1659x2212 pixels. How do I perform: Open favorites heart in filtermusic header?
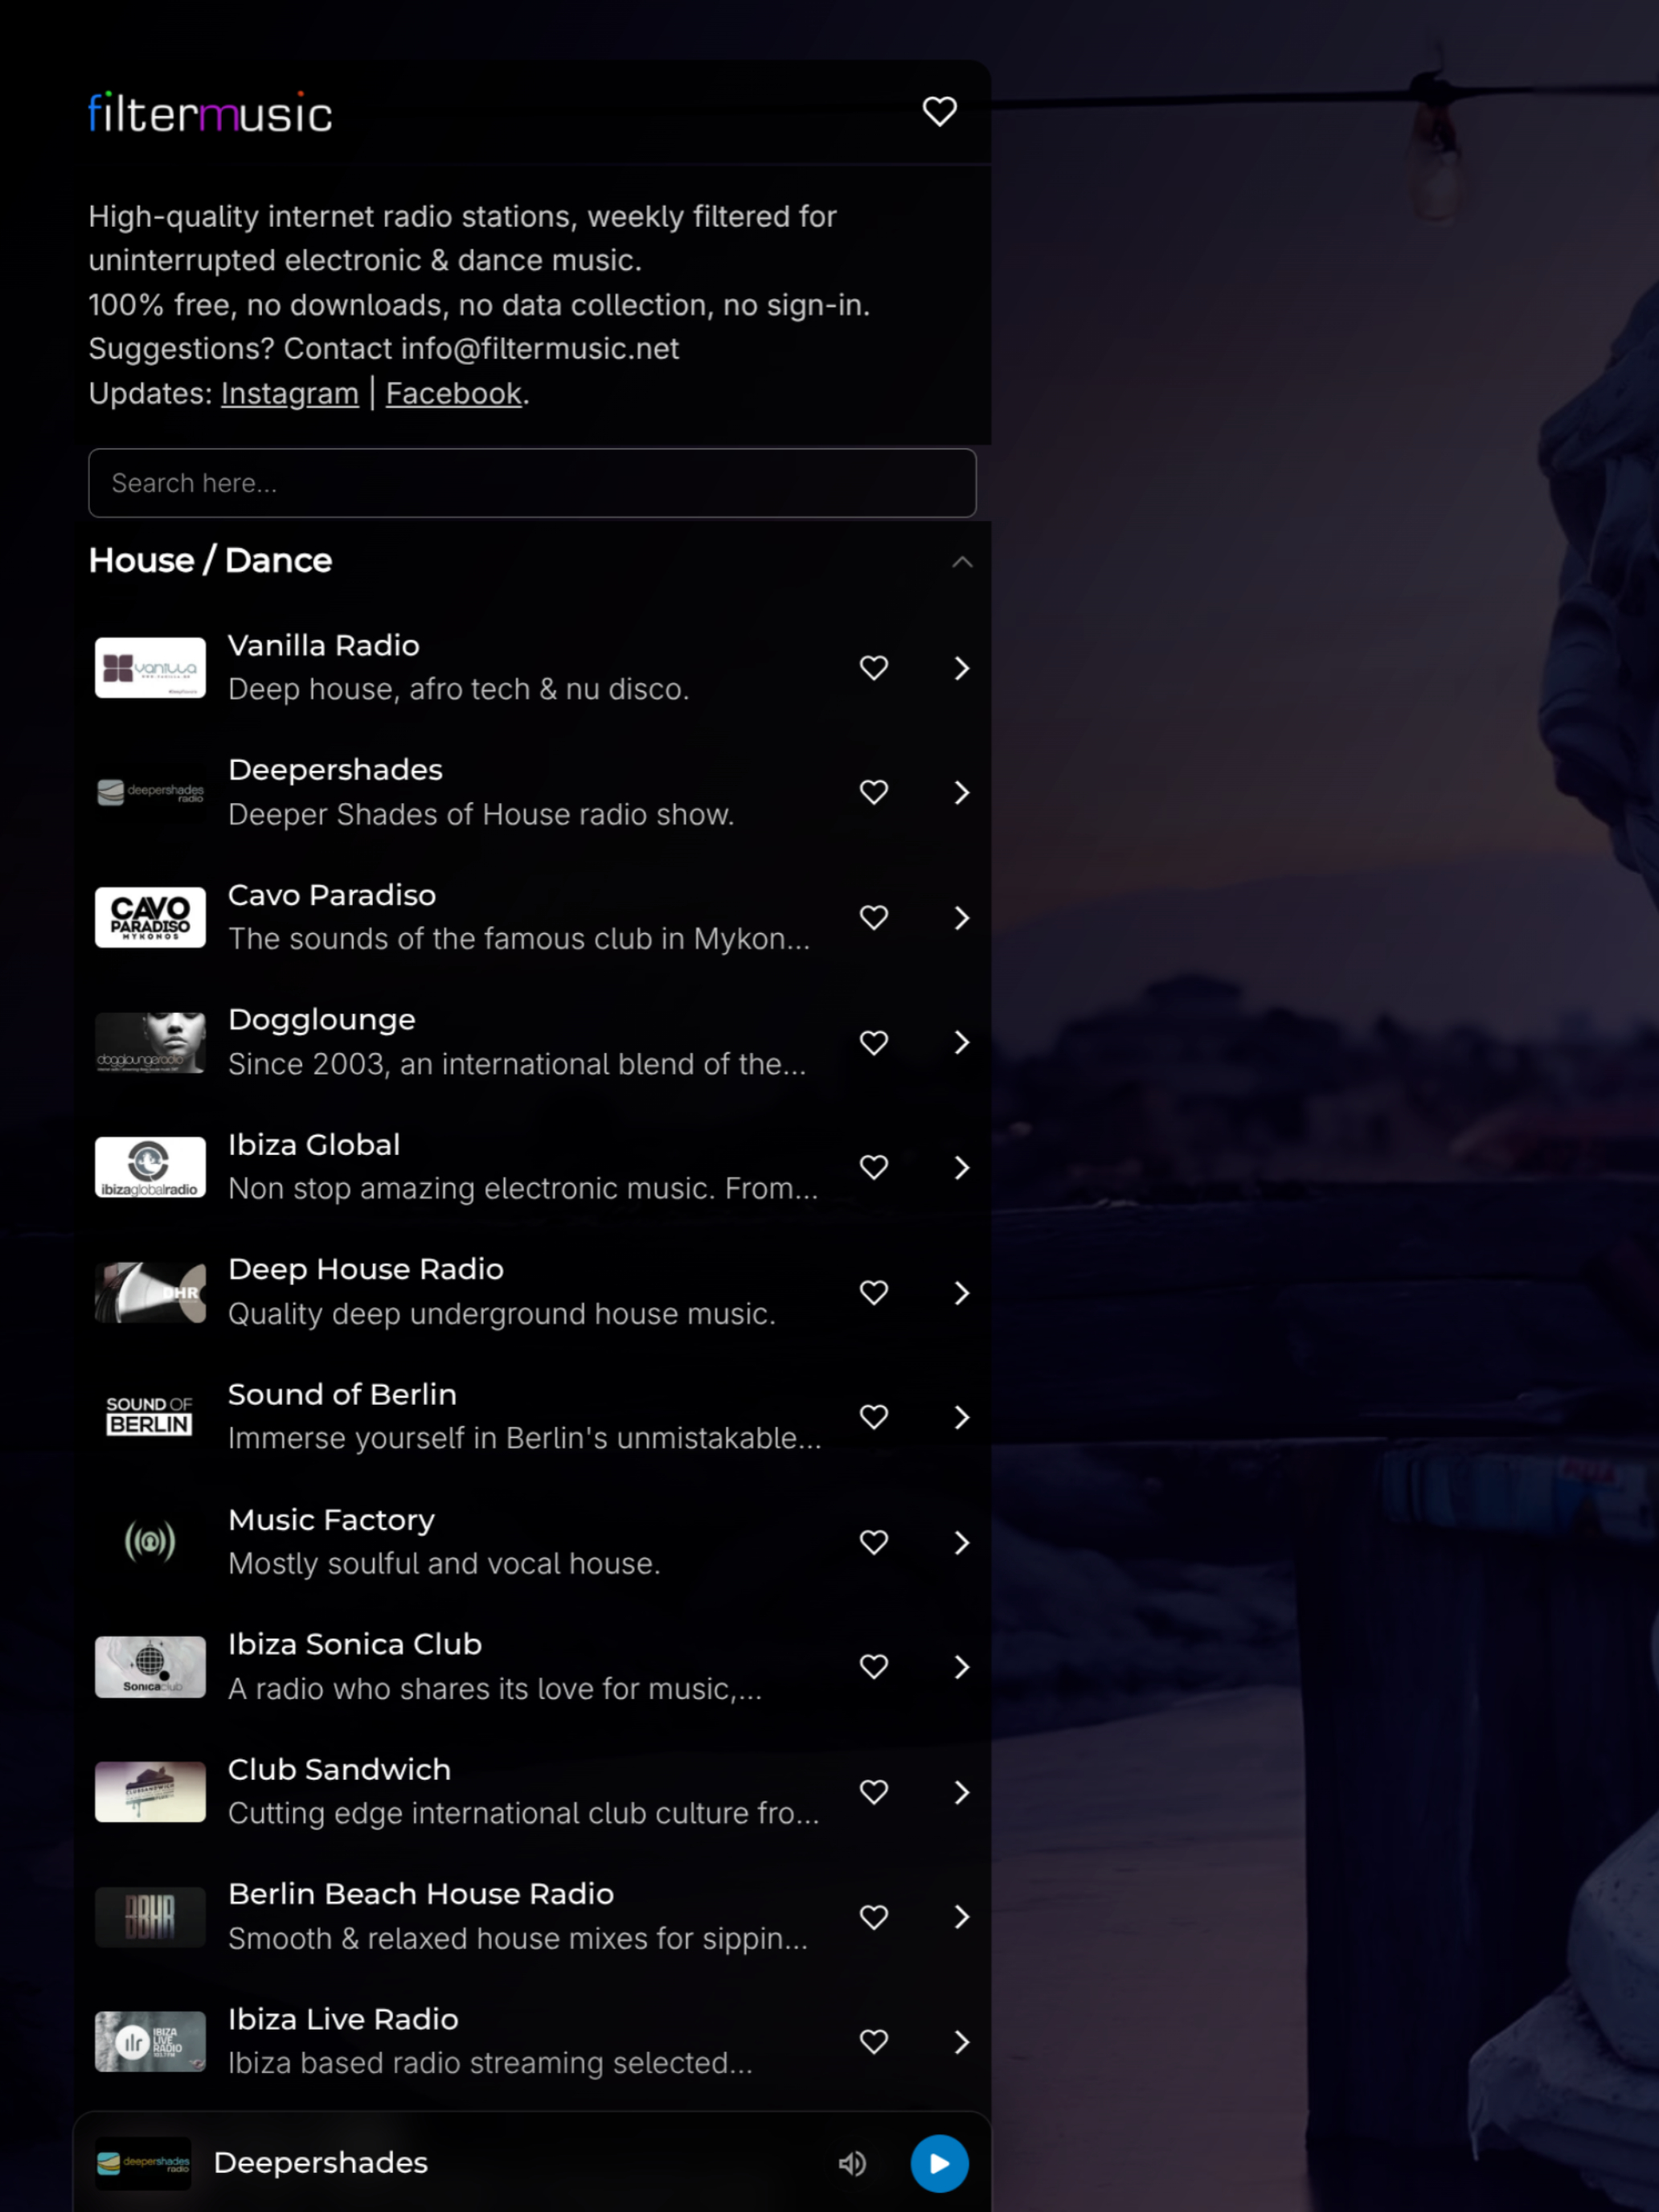click(x=939, y=111)
